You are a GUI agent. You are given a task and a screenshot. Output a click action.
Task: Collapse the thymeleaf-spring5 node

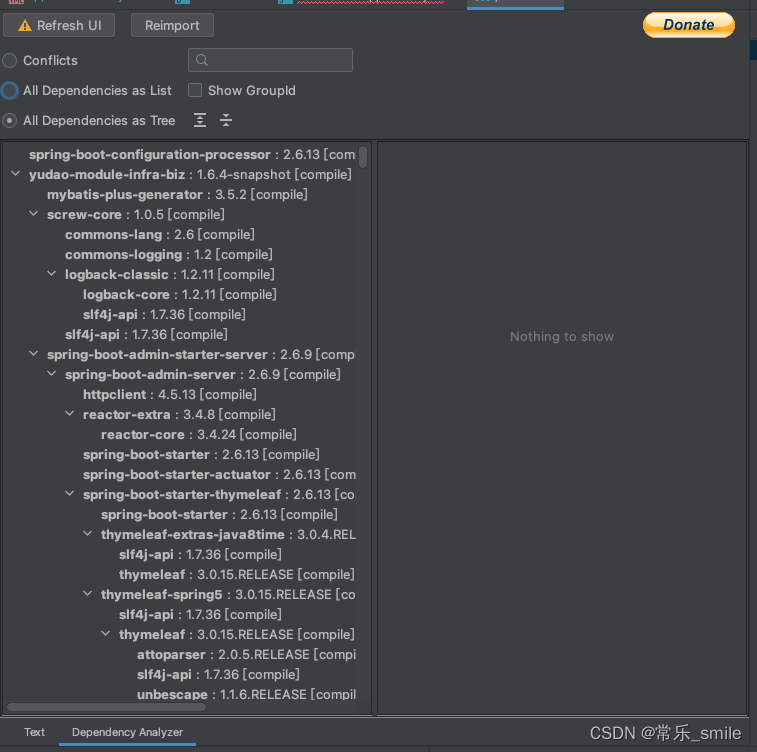[87, 593]
